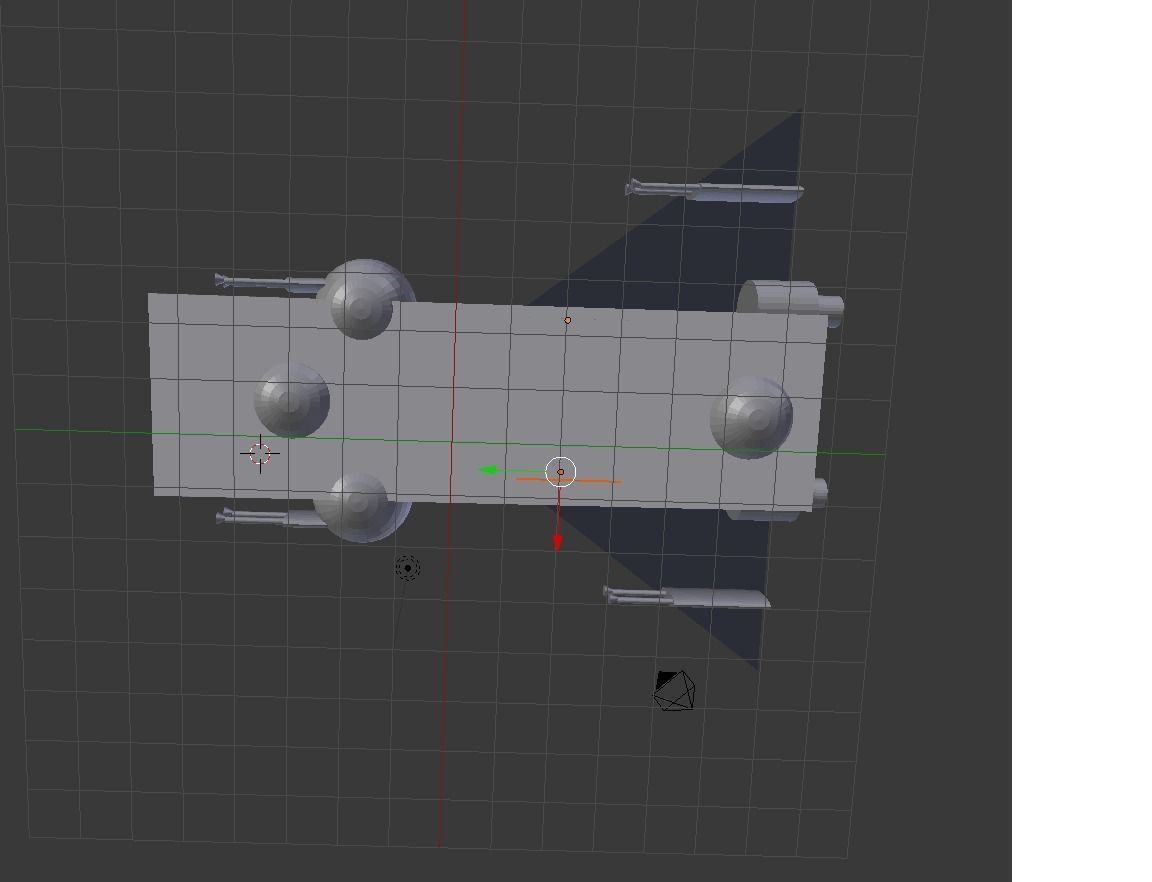Select the sphere beside the lower-left gun barrel
The image size is (1152, 882).
click(x=361, y=508)
